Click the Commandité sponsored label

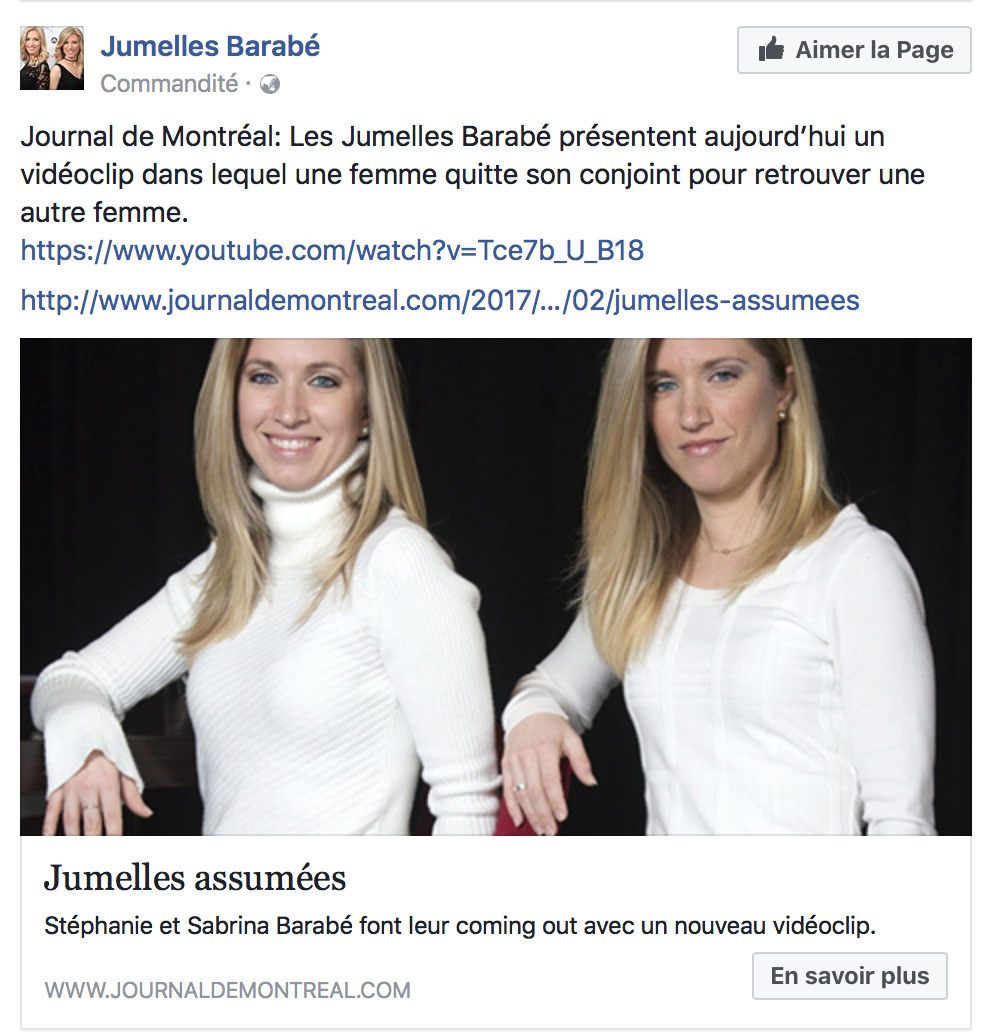169,84
